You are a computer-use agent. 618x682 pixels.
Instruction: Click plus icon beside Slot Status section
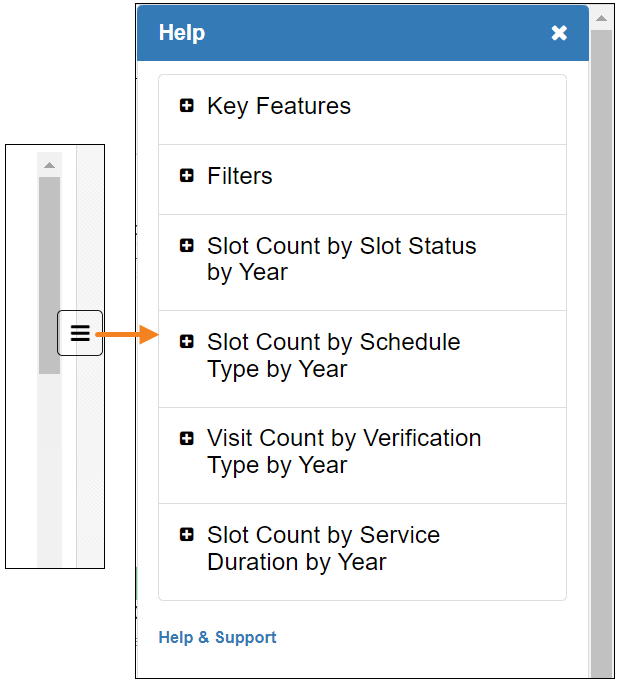pyautogui.click(x=187, y=246)
